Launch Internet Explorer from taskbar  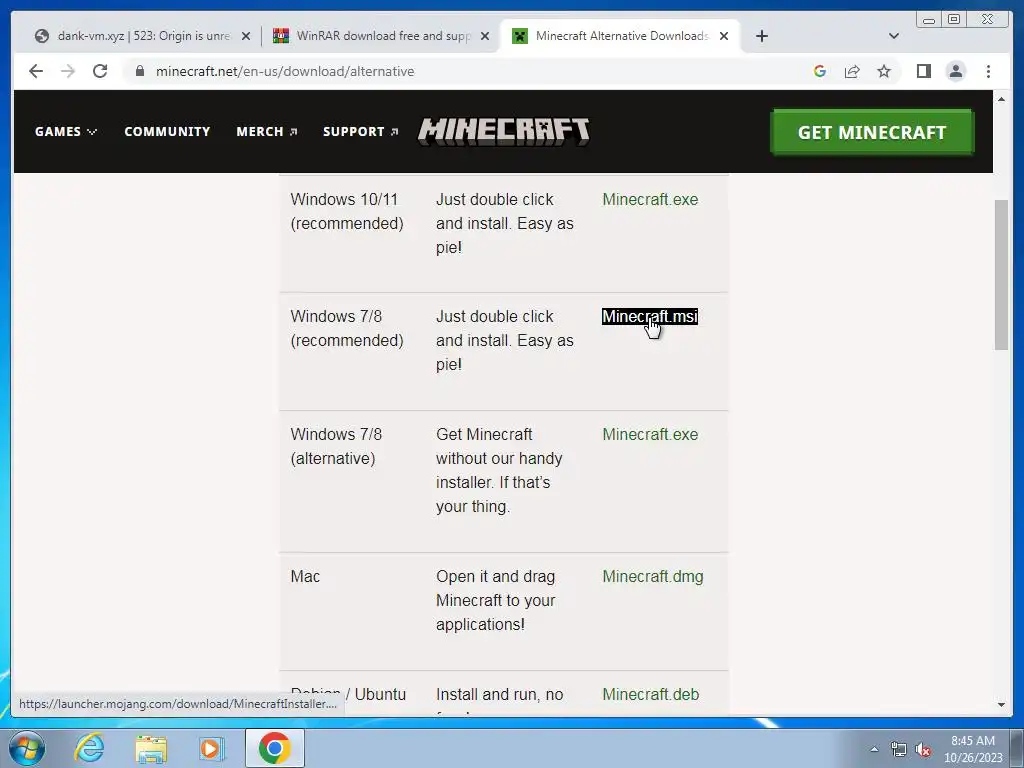(x=89, y=748)
